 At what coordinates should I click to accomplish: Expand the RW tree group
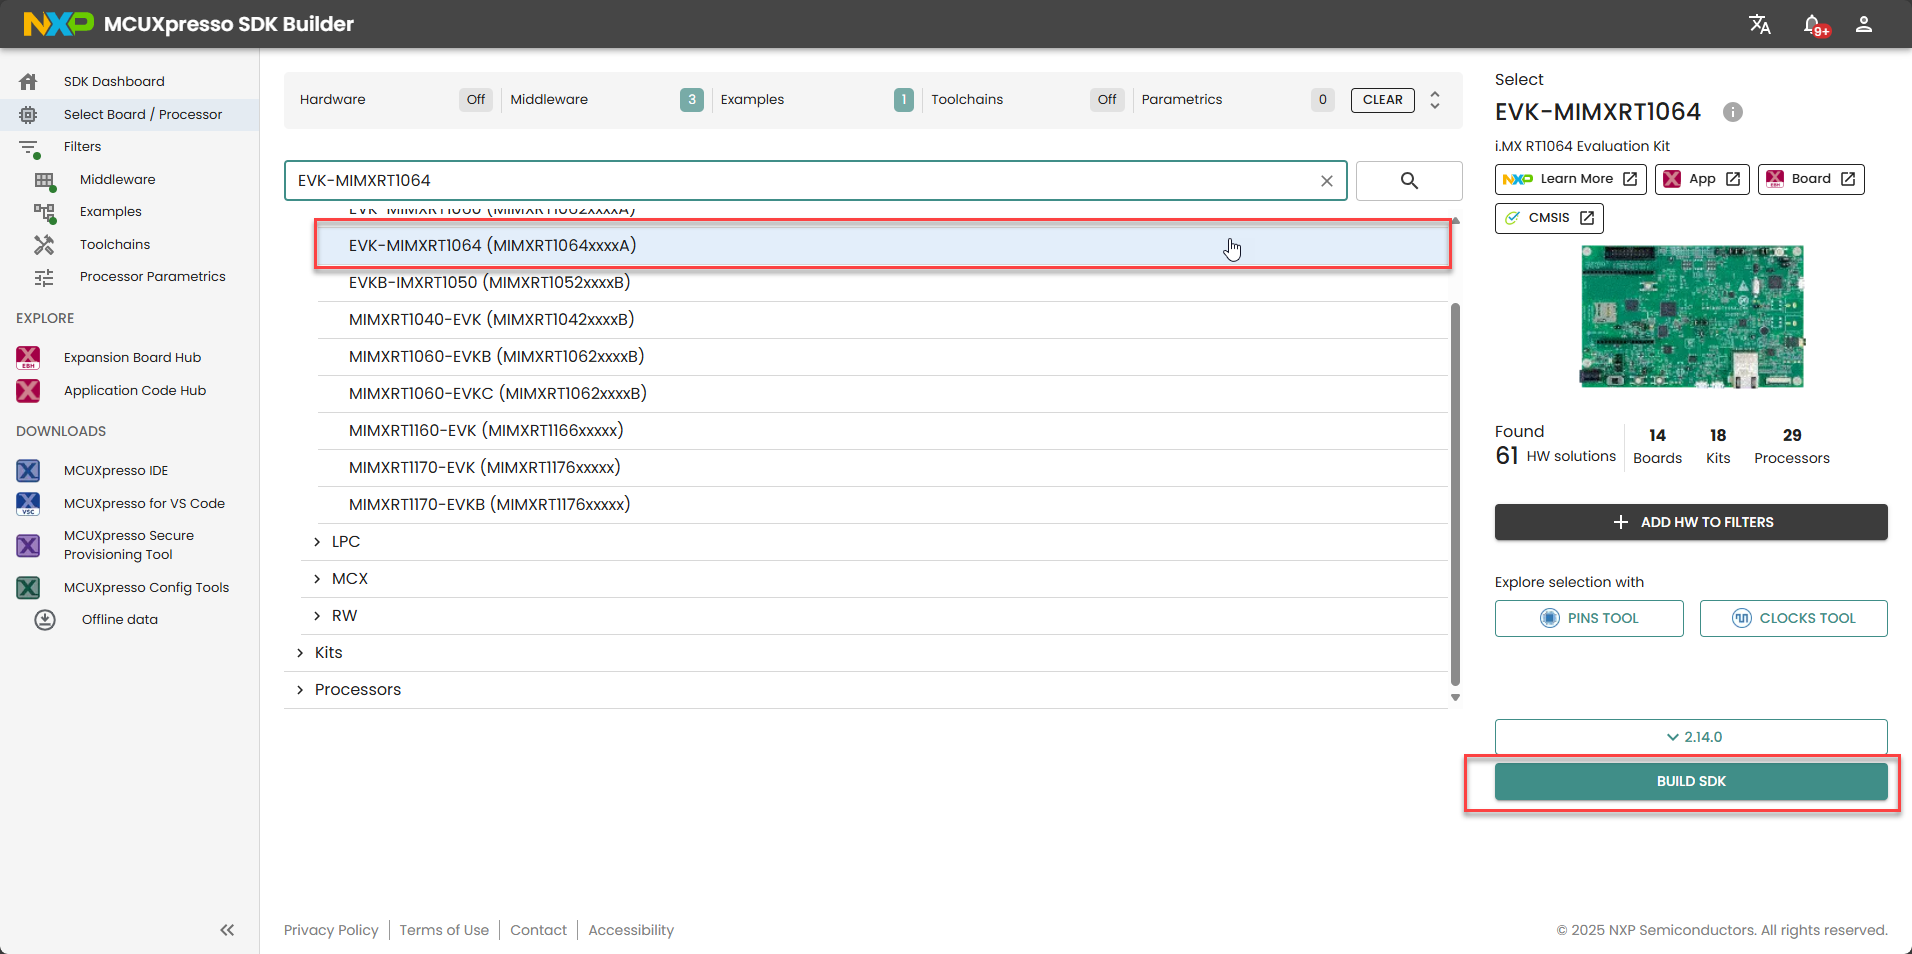[x=317, y=616]
